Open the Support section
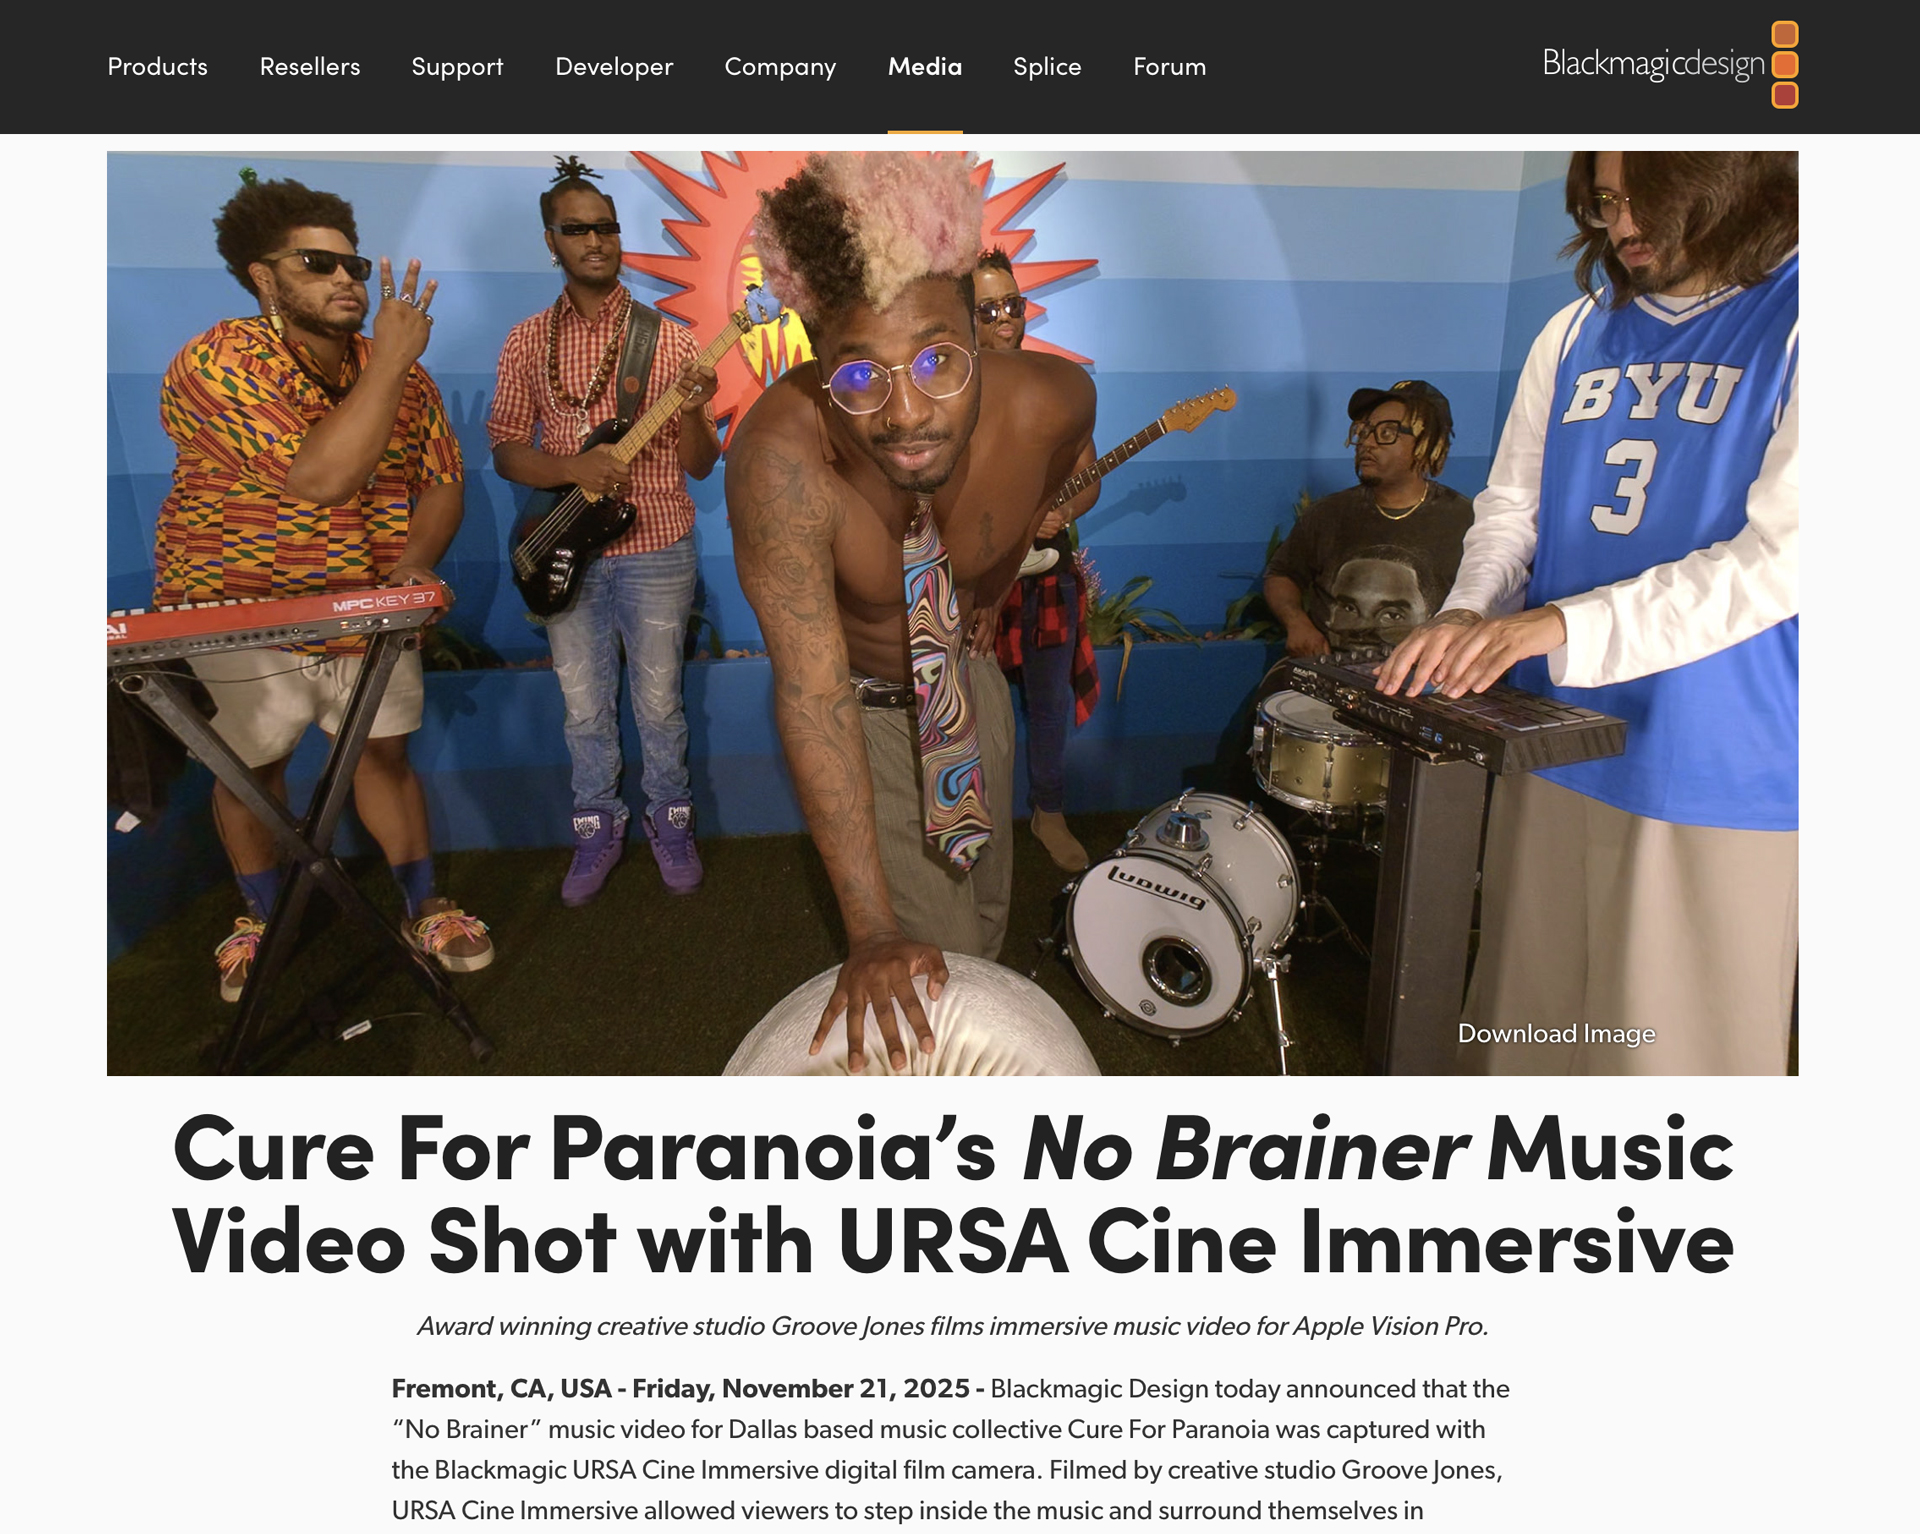Image resolution: width=1920 pixels, height=1534 pixels. click(x=457, y=67)
